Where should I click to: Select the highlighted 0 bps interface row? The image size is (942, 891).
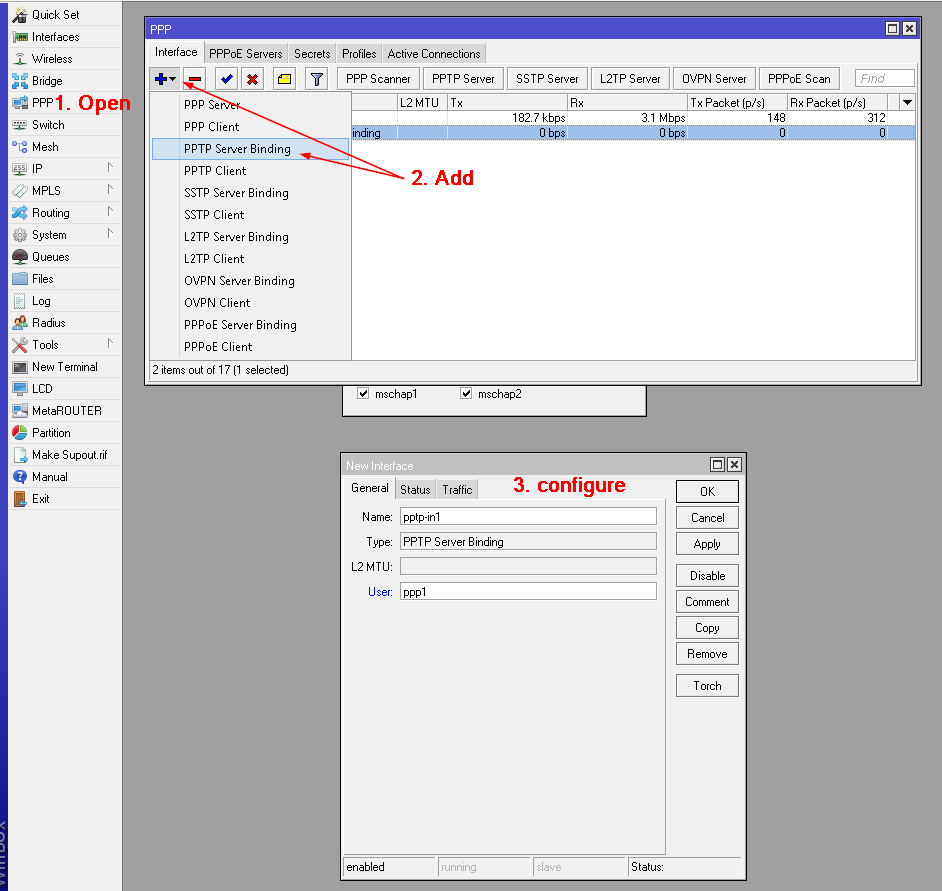pyautogui.click(x=633, y=133)
